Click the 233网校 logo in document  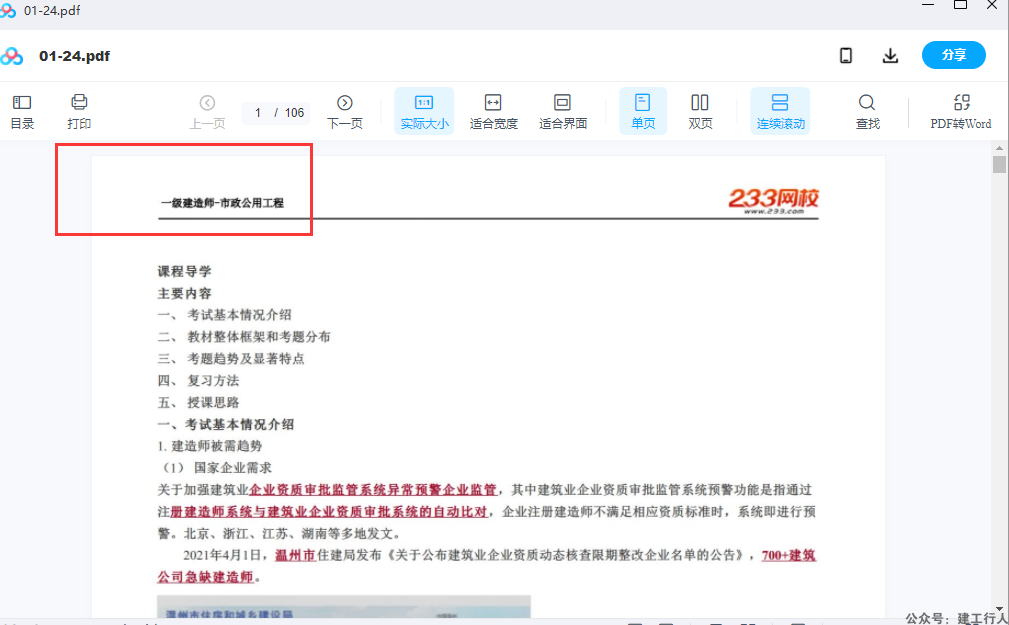(x=773, y=200)
